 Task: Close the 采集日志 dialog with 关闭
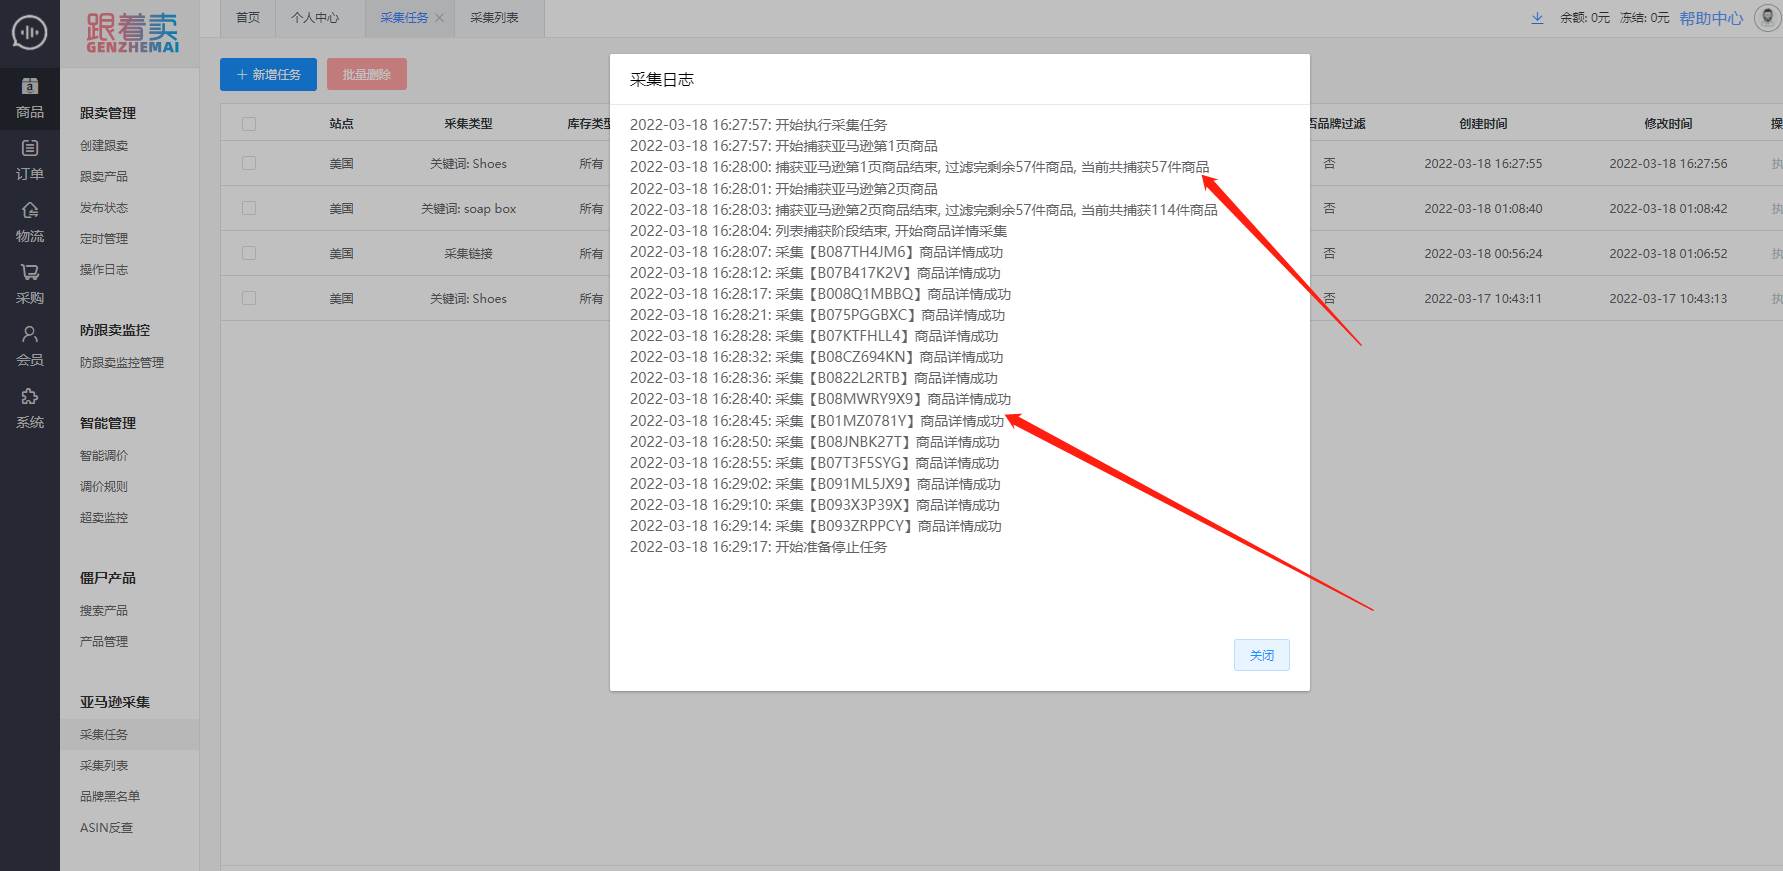pyautogui.click(x=1262, y=655)
